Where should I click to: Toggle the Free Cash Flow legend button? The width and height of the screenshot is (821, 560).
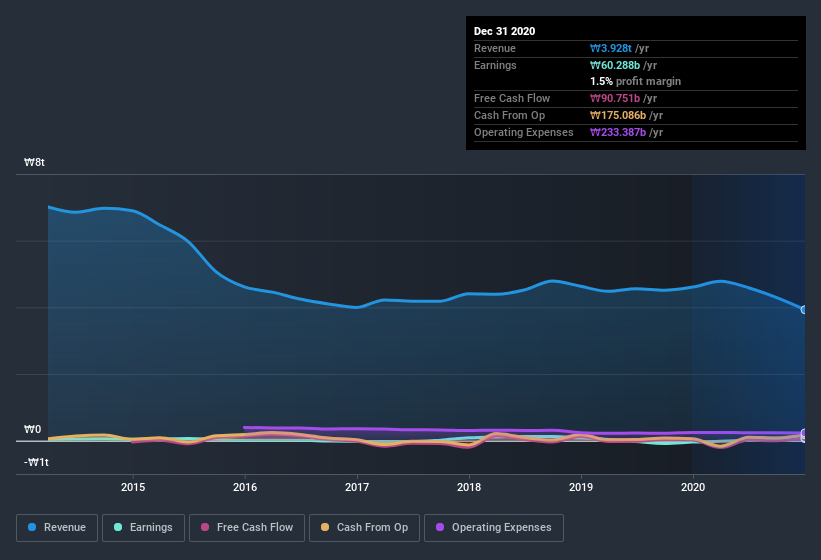[247, 528]
